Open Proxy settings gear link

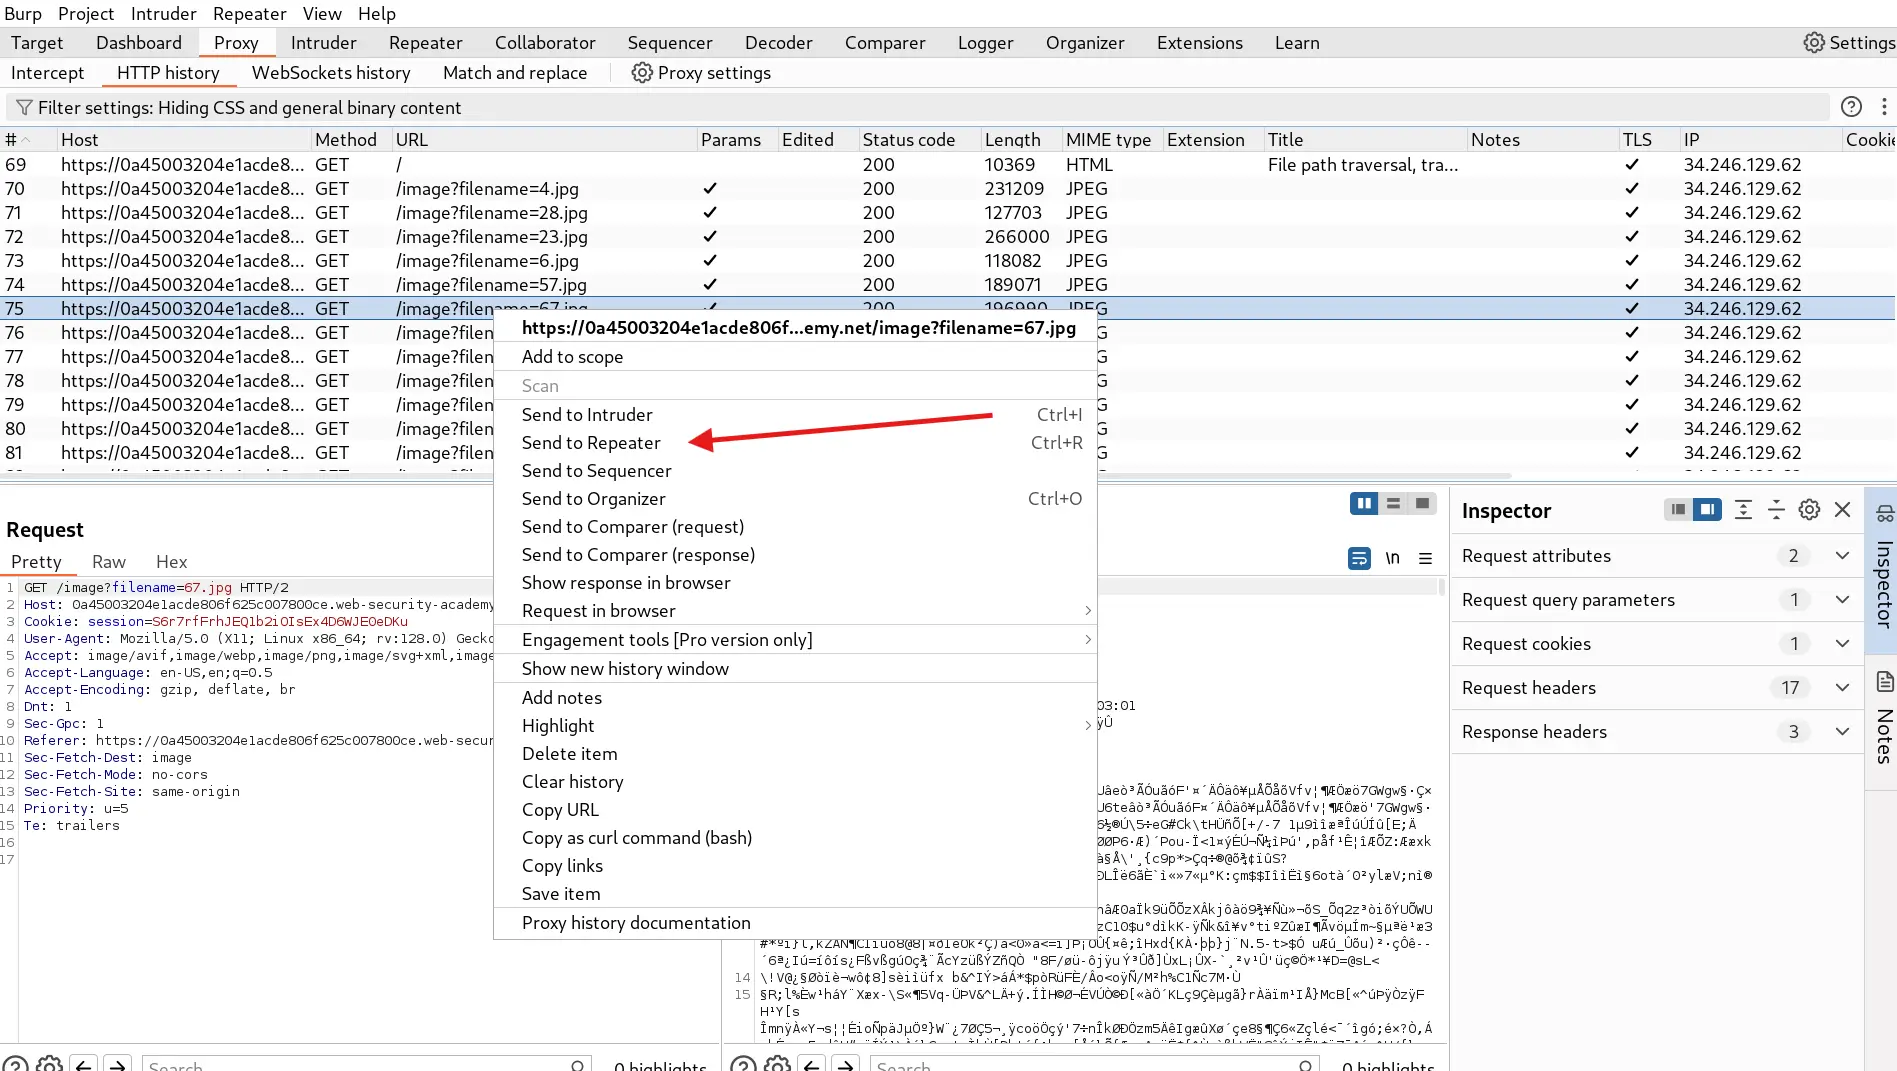701,73
